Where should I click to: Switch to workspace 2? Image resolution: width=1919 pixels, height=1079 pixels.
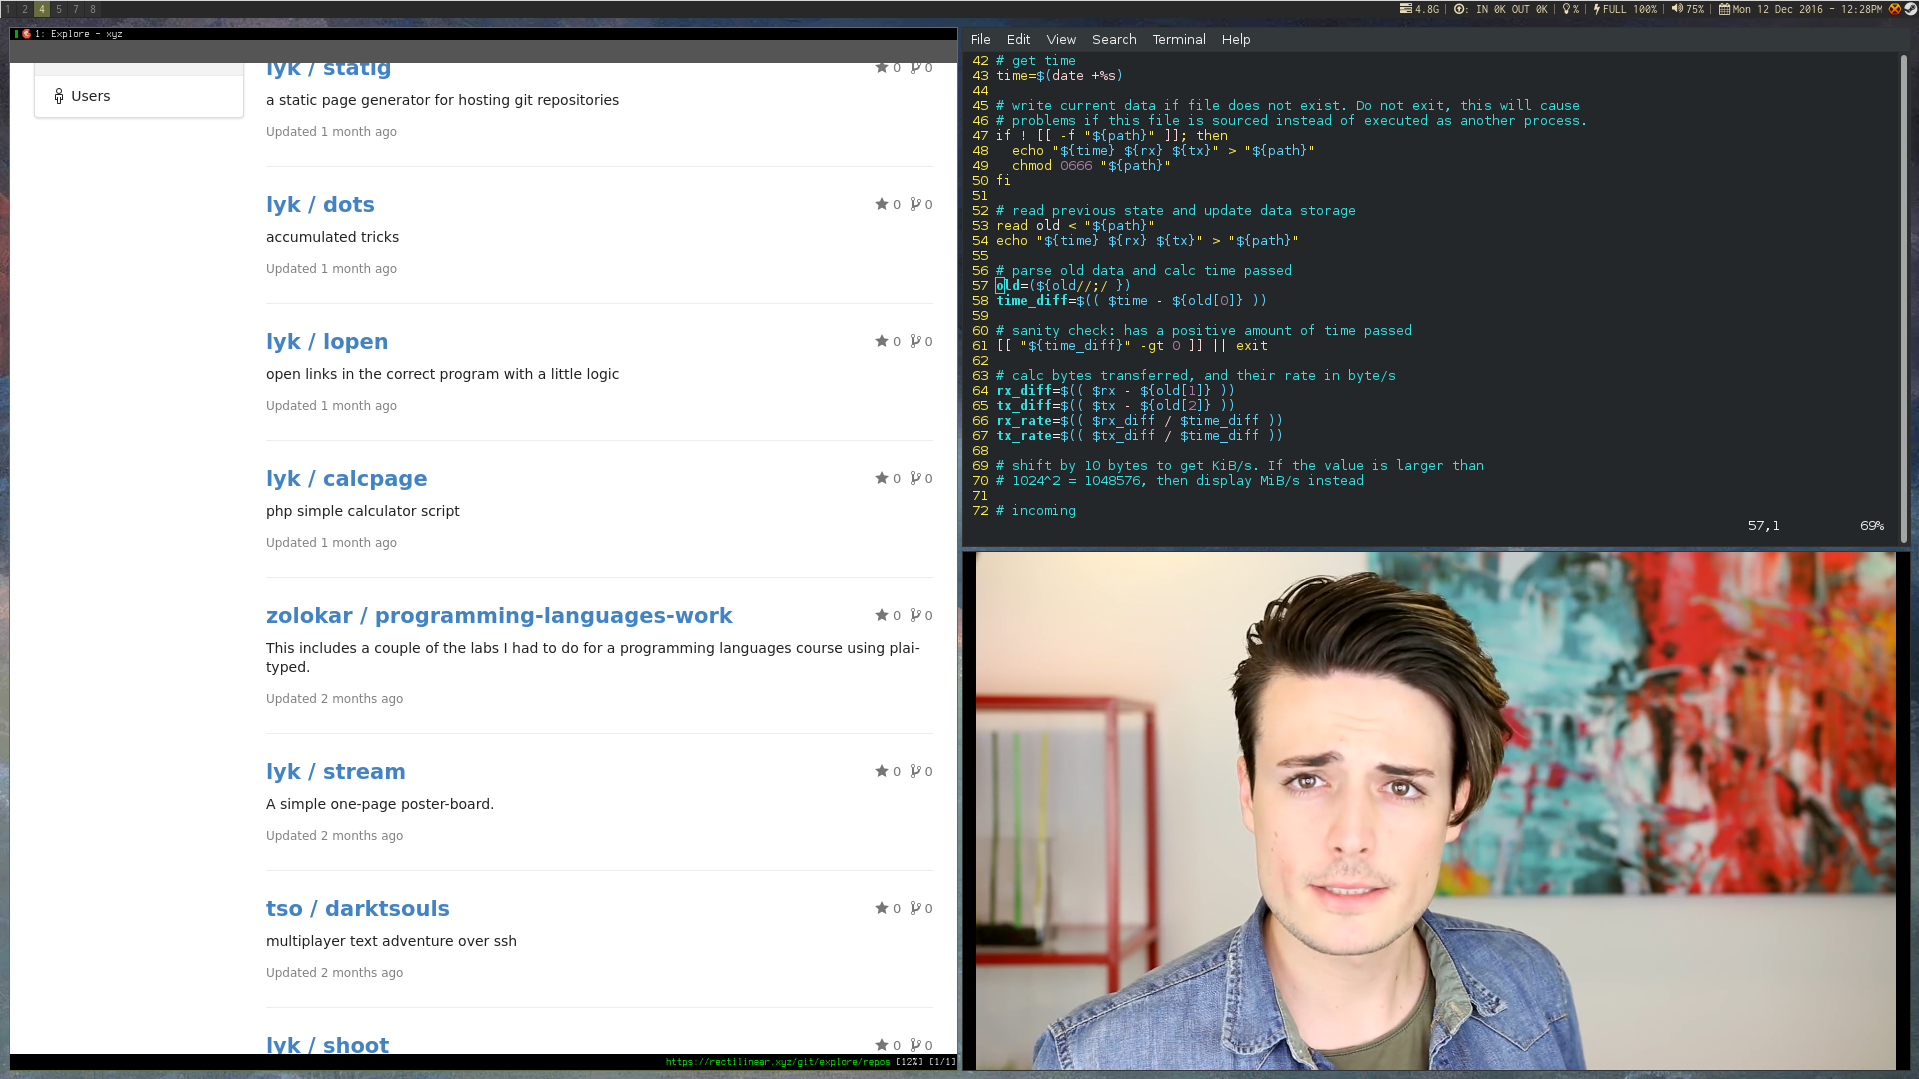pyautogui.click(x=25, y=9)
